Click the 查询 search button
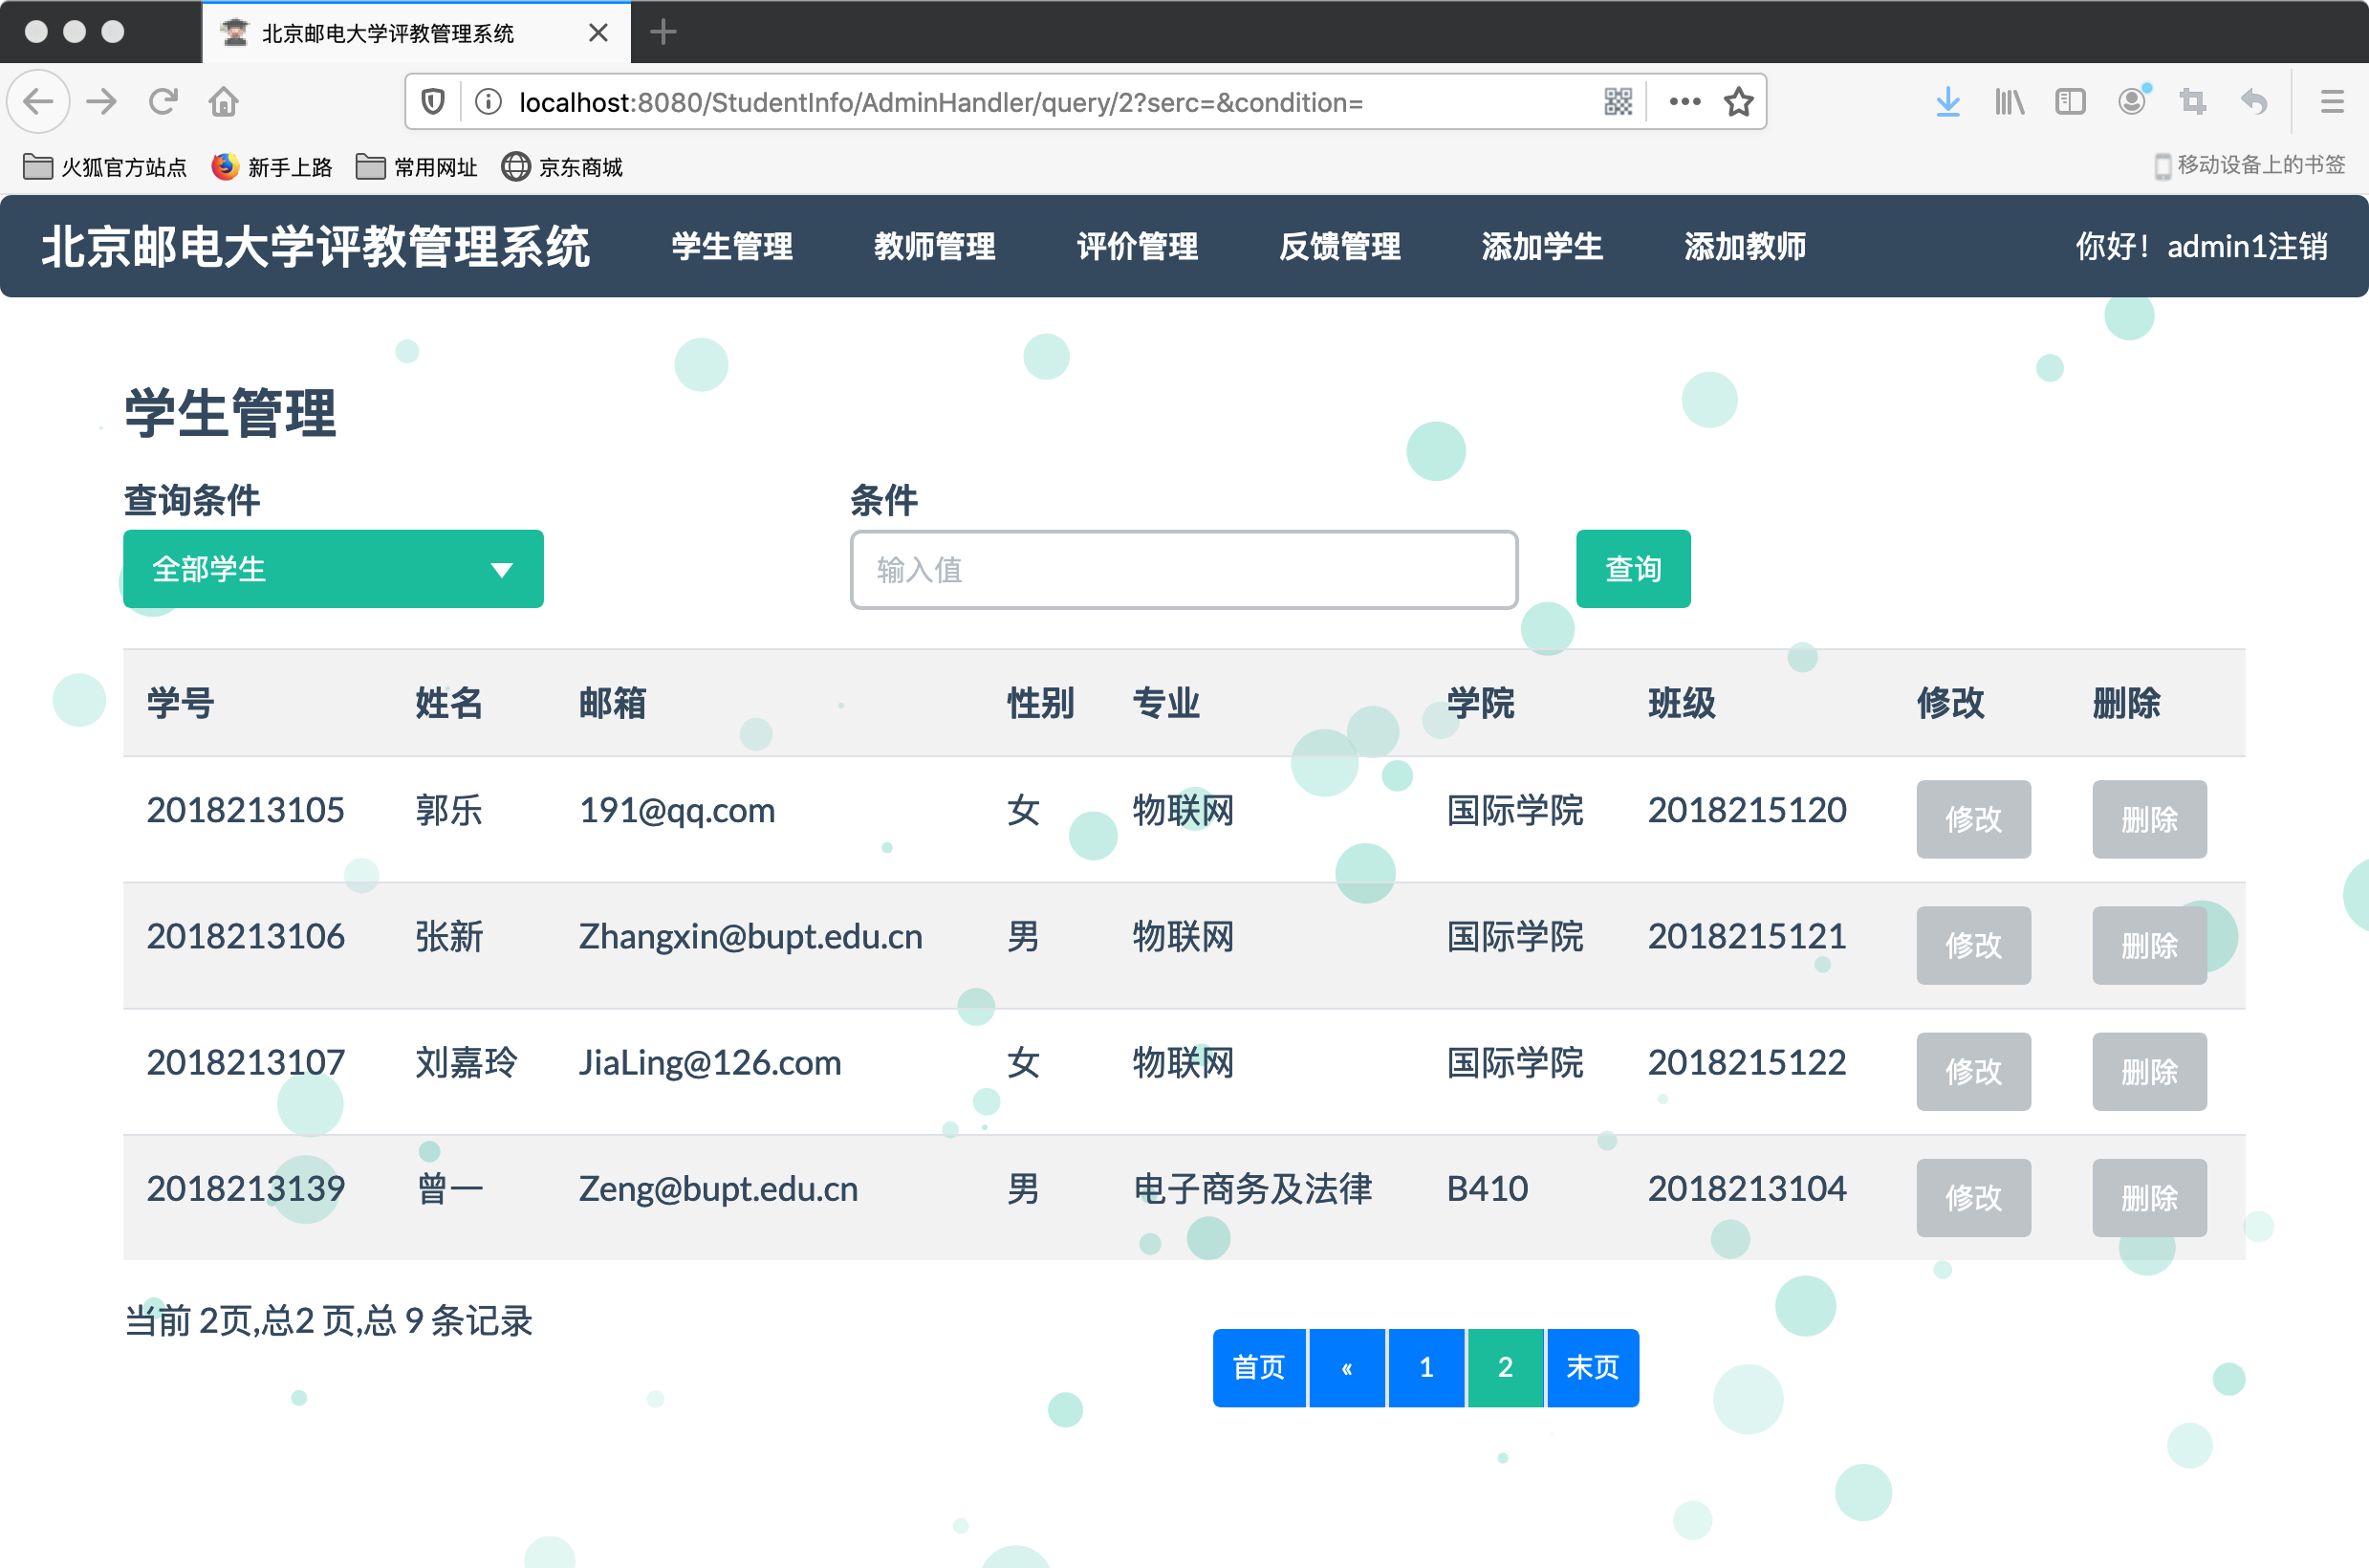The image size is (2369, 1568). pos(1632,568)
